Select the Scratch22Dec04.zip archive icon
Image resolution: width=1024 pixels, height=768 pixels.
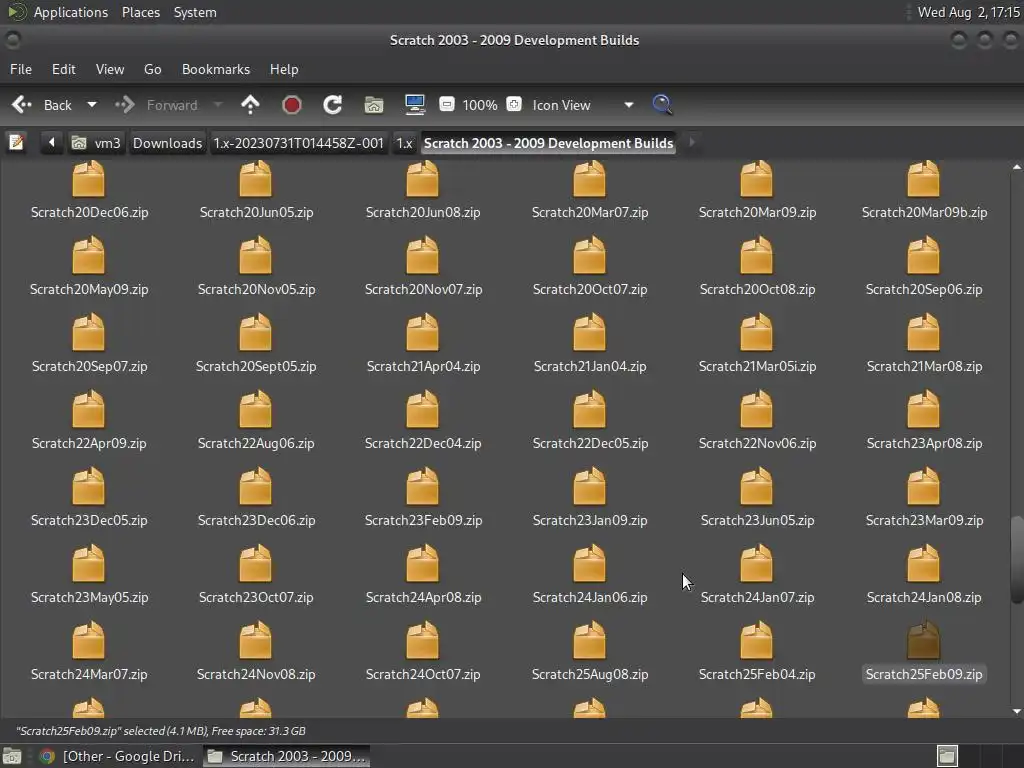point(423,409)
